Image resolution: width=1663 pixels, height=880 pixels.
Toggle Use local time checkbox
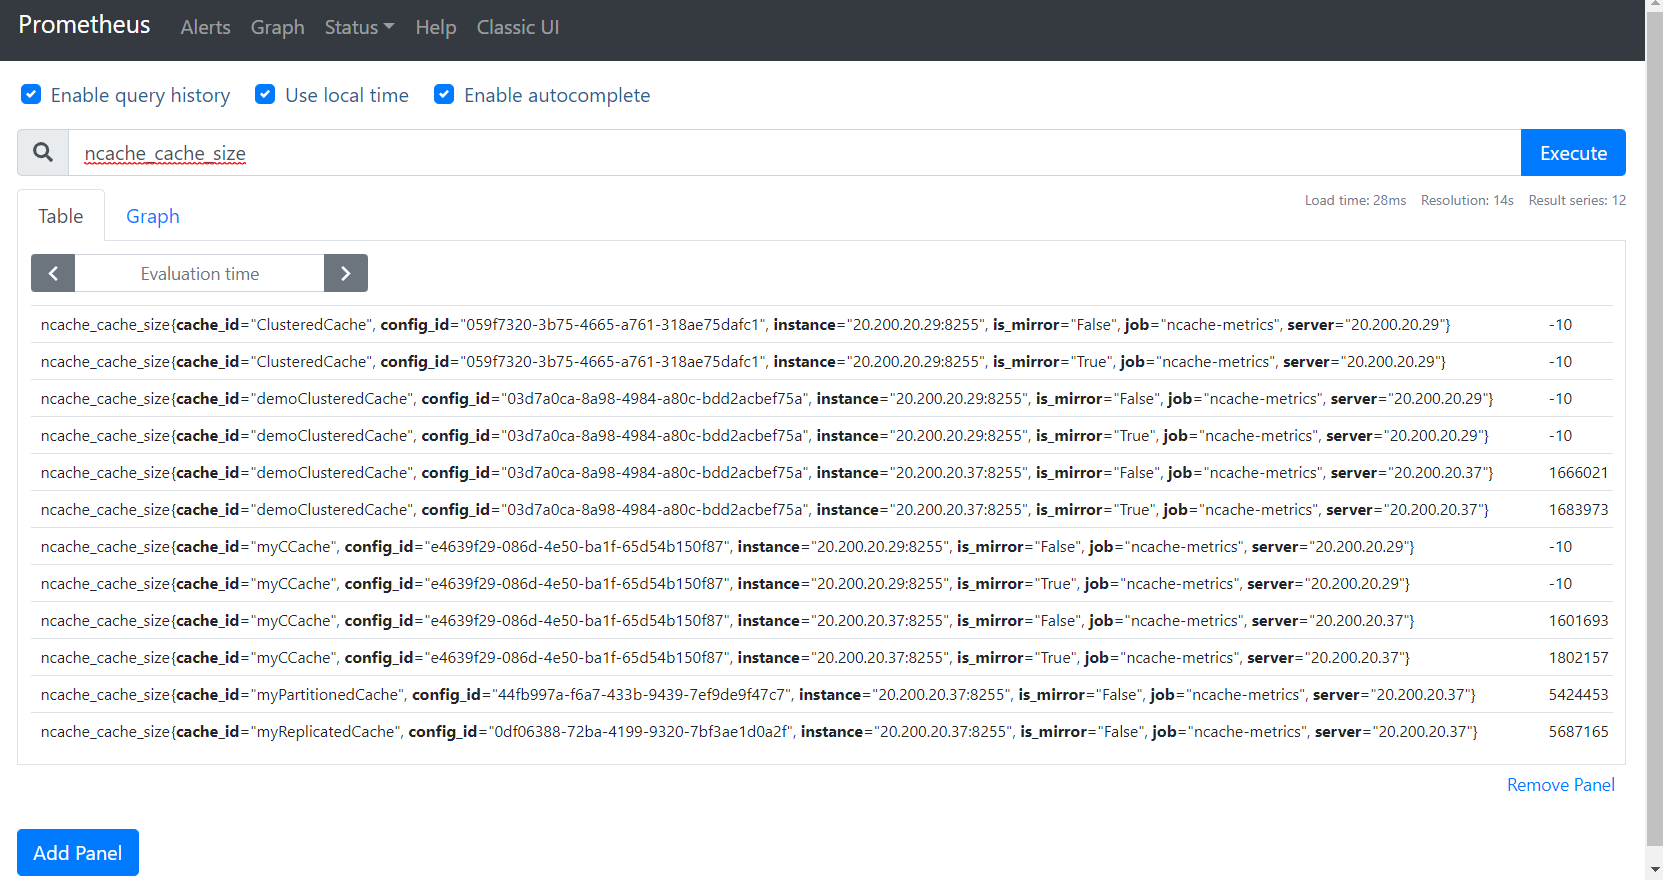point(265,94)
